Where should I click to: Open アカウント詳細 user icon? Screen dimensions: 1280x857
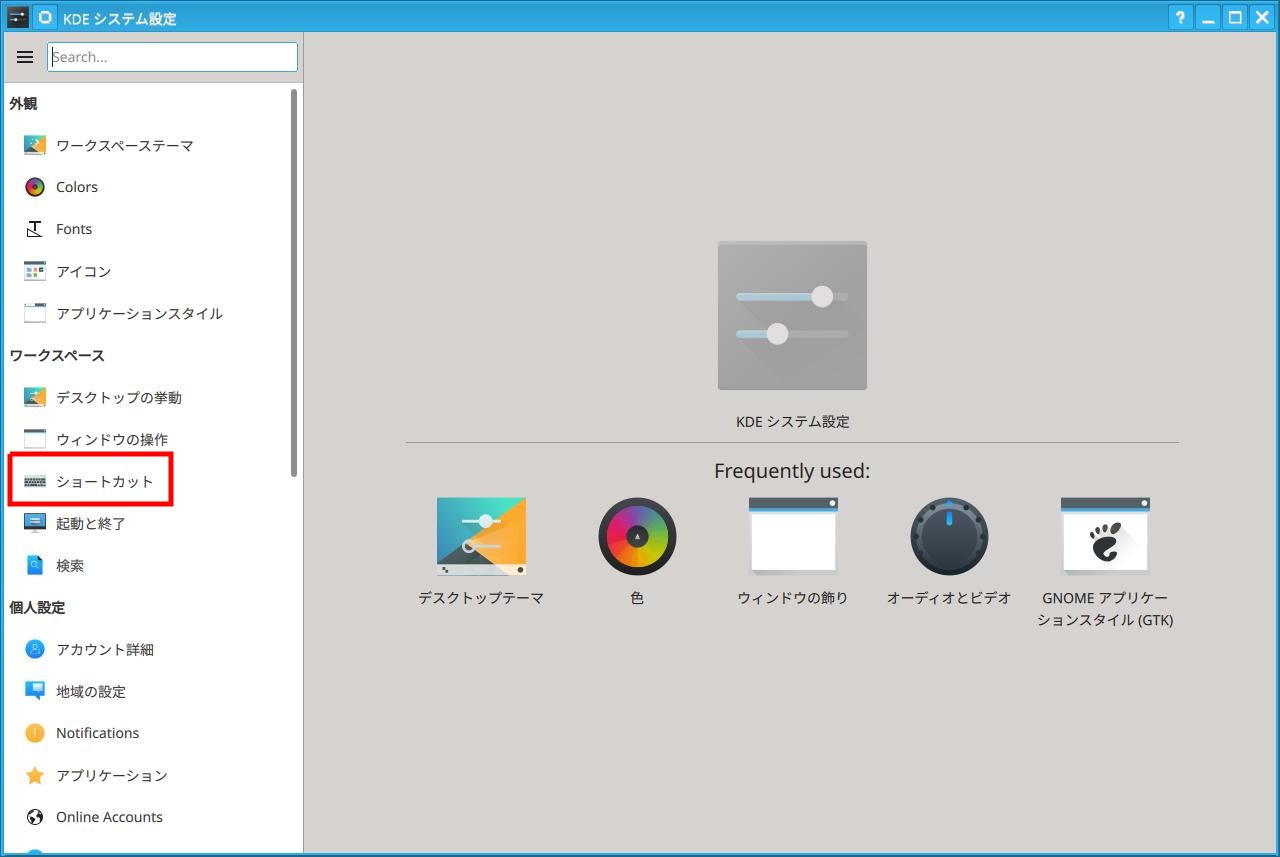tap(35, 649)
